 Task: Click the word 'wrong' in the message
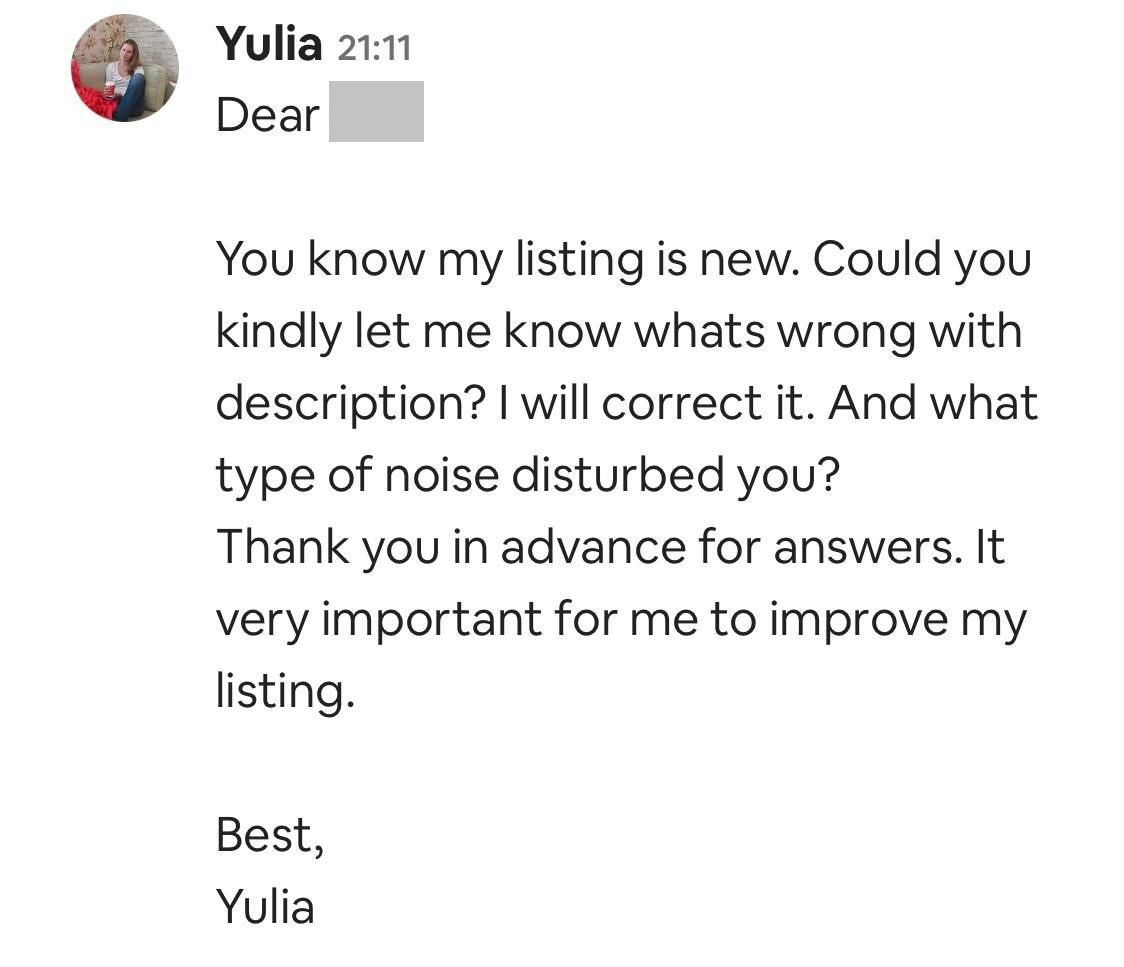click(x=846, y=334)
